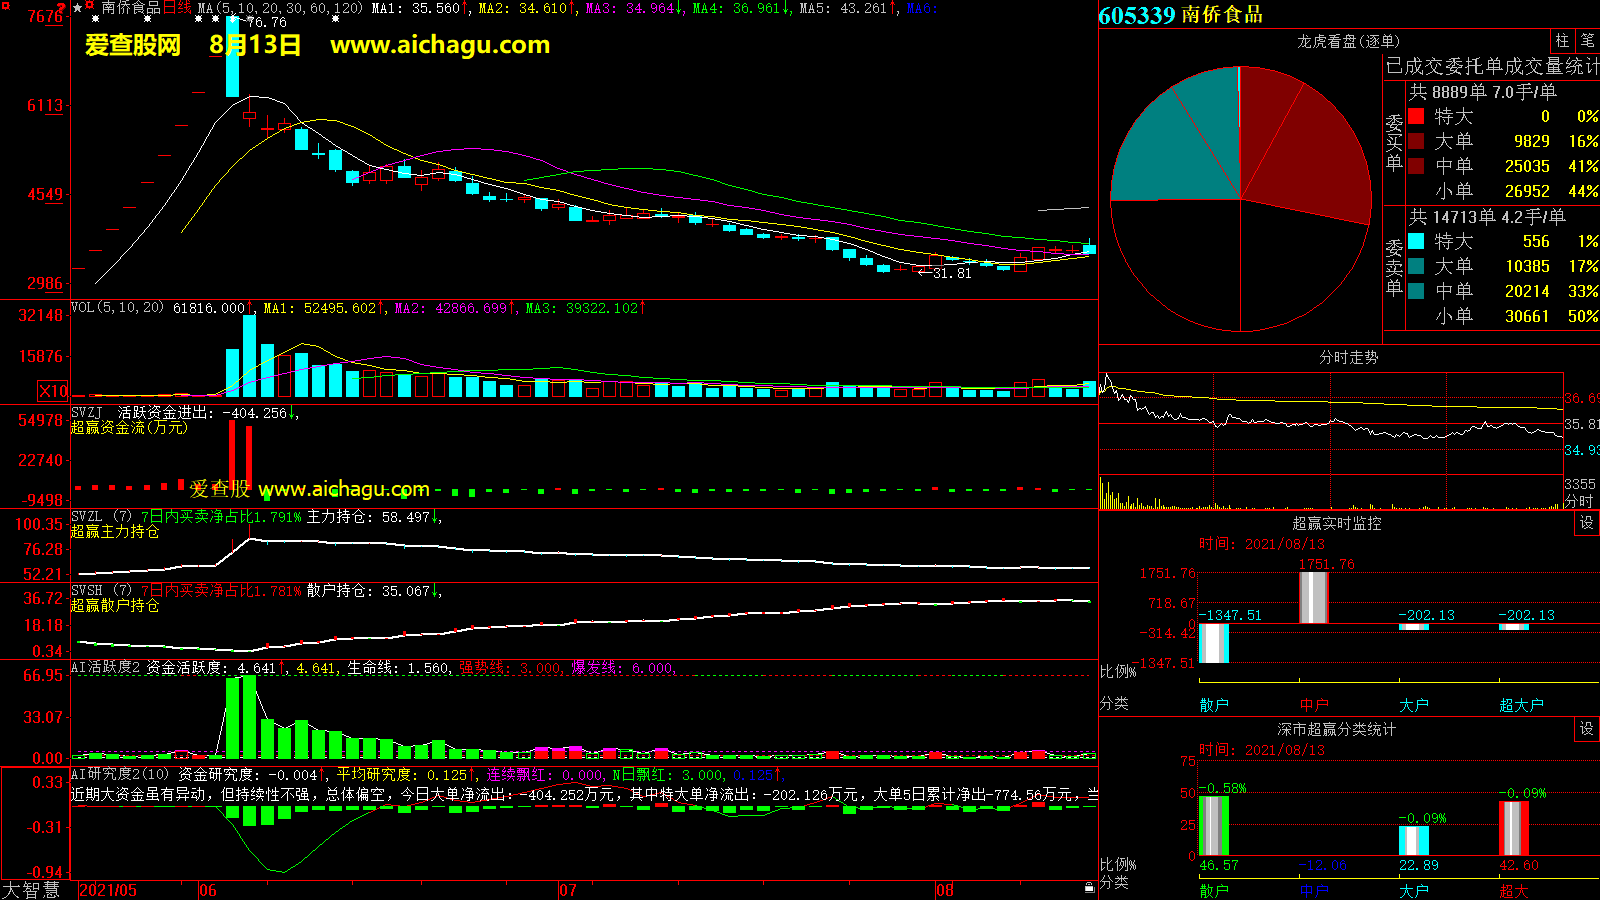Select 散户 category in 超赢实时监控 chart
This screenshot has height=900, width=1600.
[x=1214, y=705]
